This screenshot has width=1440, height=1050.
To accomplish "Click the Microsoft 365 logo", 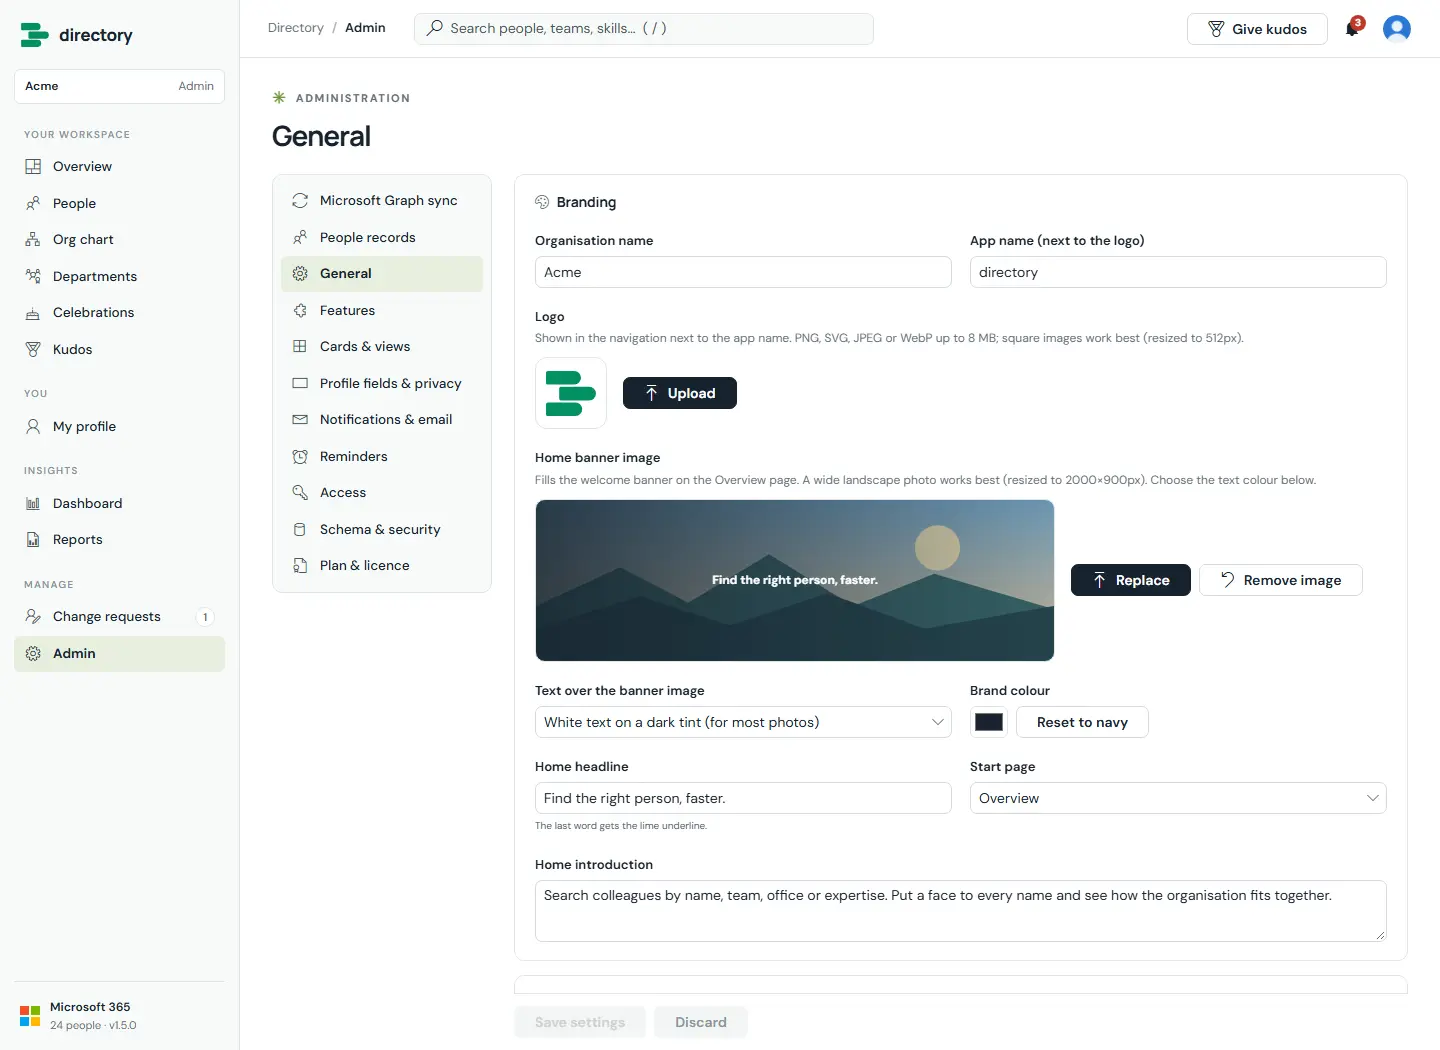I will (x=30, y=1016).
